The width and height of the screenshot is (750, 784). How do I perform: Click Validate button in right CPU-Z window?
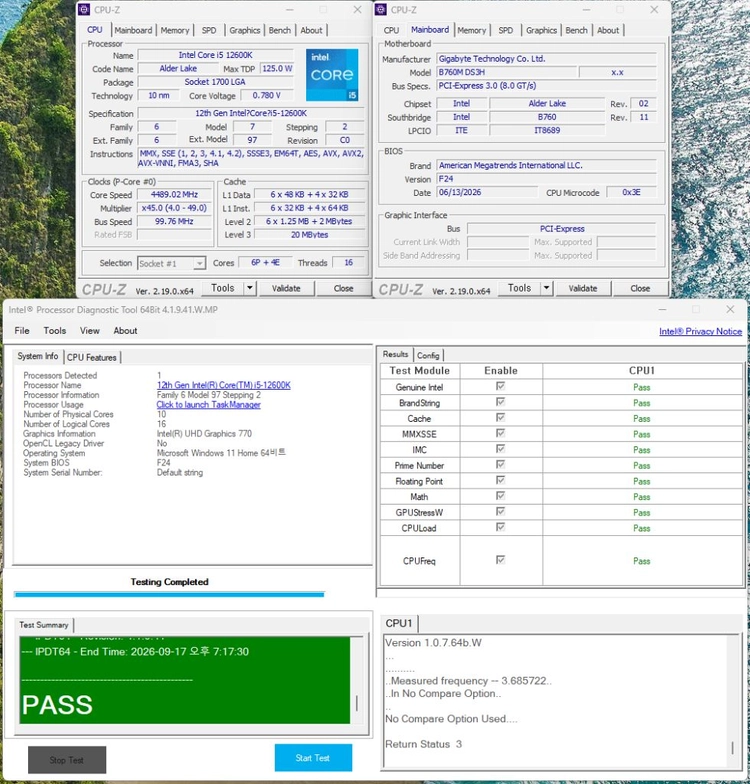pyautogui.click(x=582, y=288)
